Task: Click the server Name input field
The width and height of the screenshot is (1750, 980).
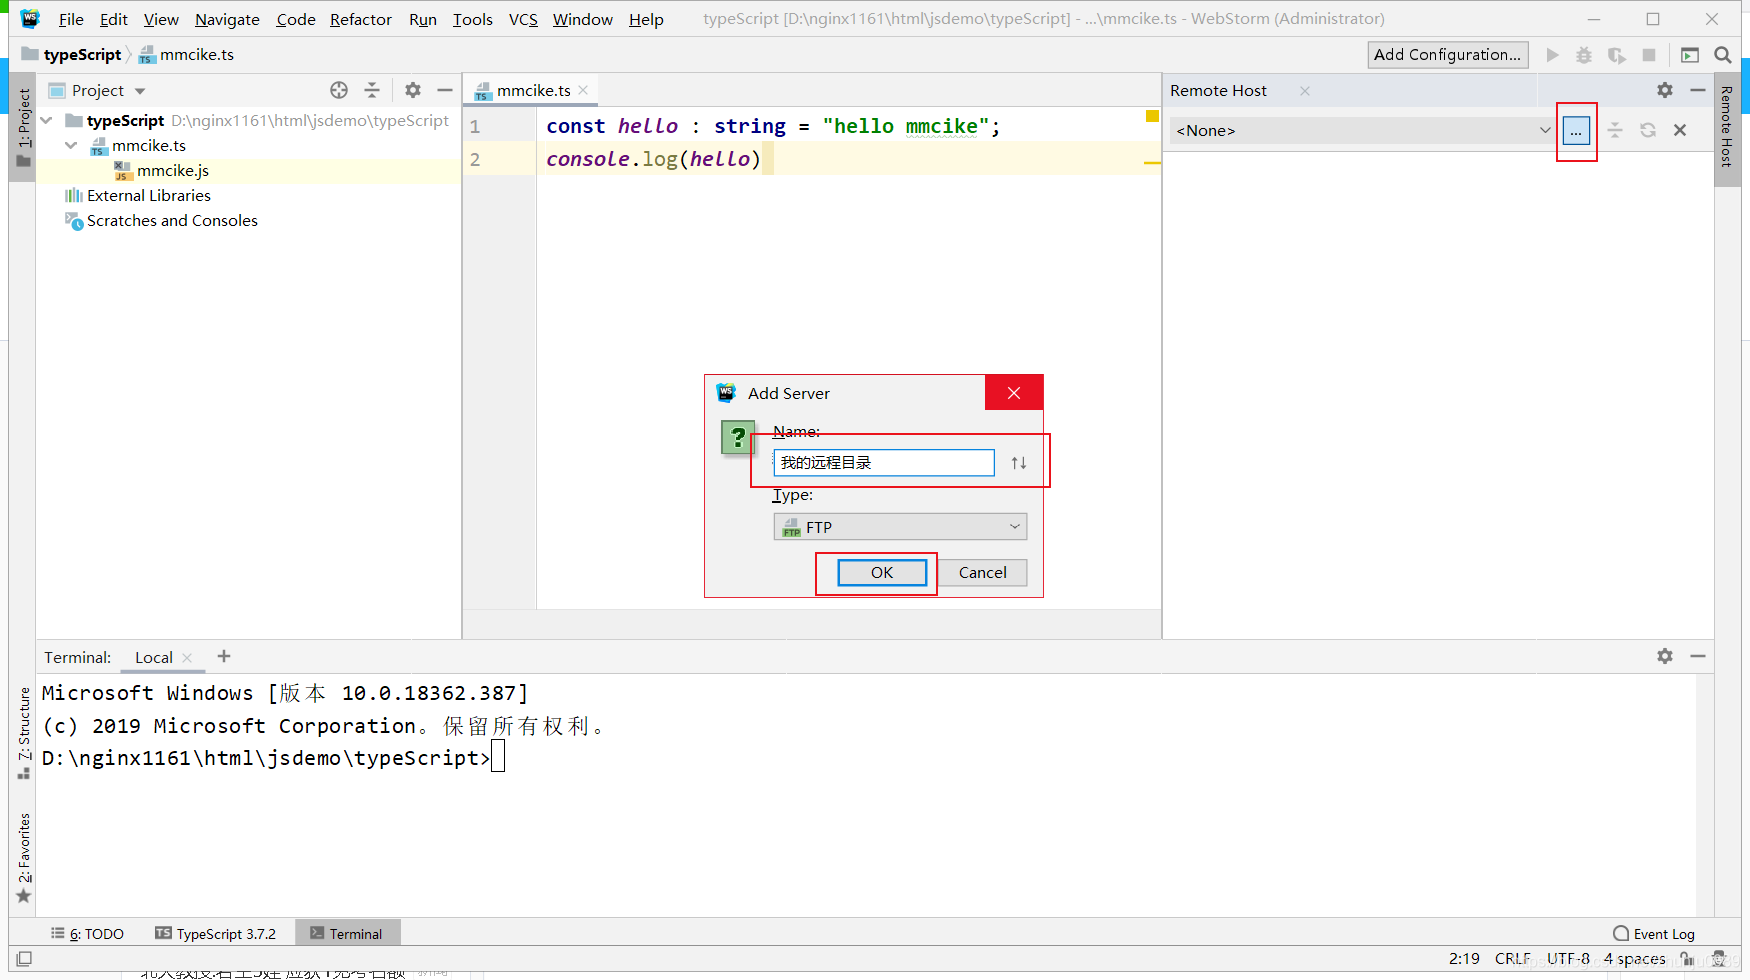Action: pos(884,463)
